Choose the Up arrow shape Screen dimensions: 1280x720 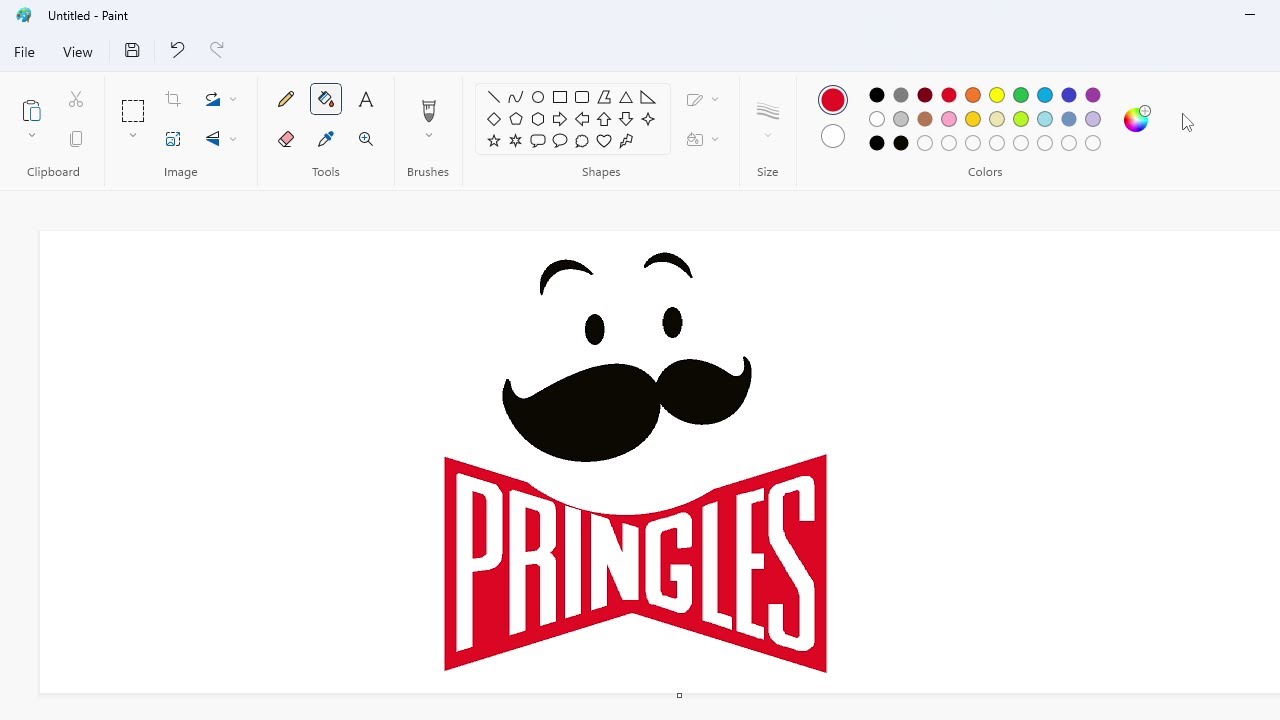click(604, 119)
